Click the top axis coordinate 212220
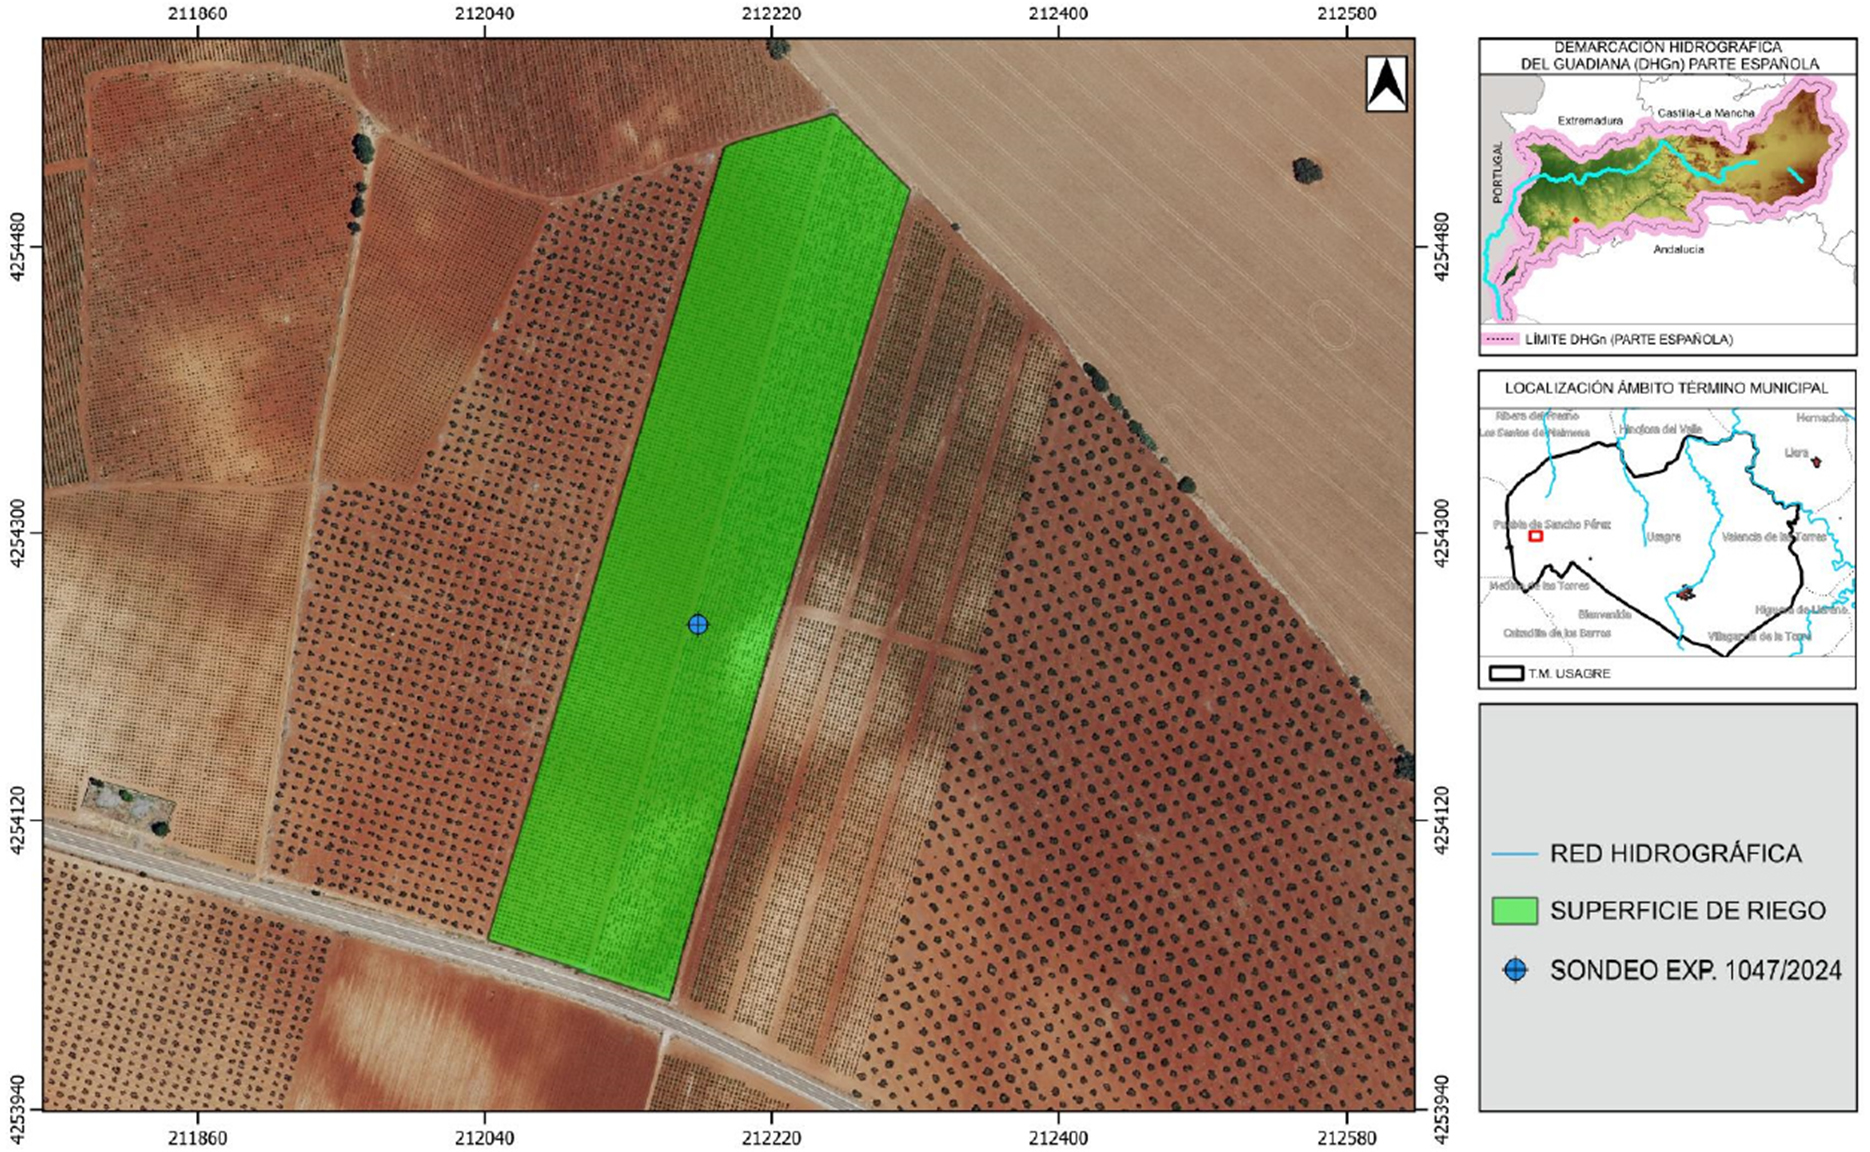1870x1152 pixels. click(x=771, y=14)
